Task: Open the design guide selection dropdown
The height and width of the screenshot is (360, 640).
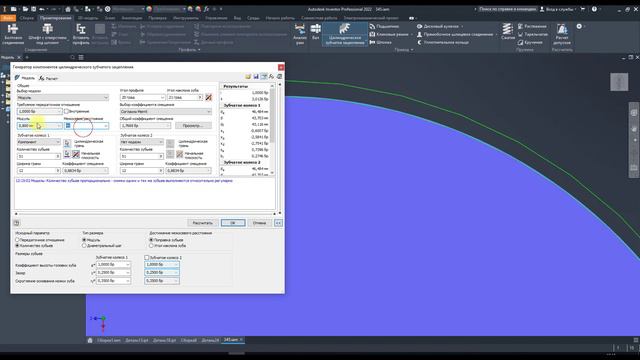Action: 63,98
